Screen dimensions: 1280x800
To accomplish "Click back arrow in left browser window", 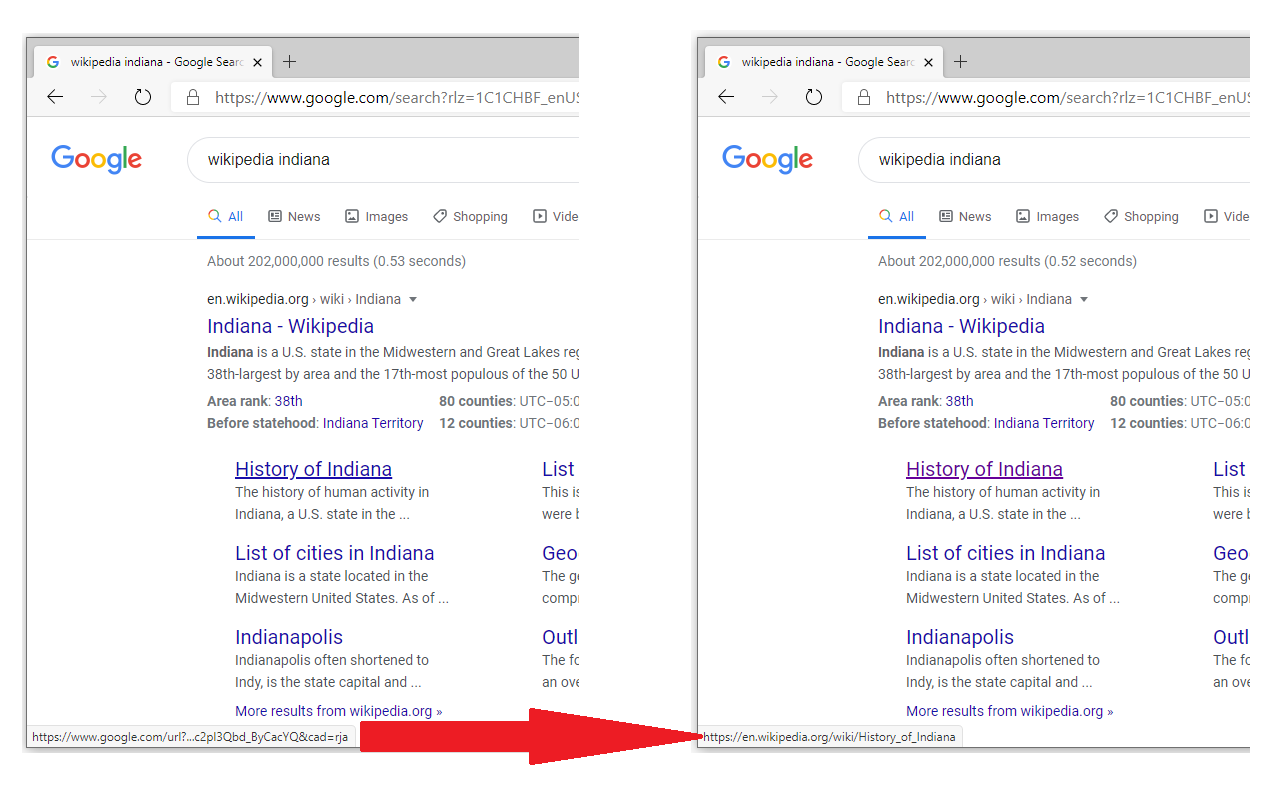I will coord(55,97).
